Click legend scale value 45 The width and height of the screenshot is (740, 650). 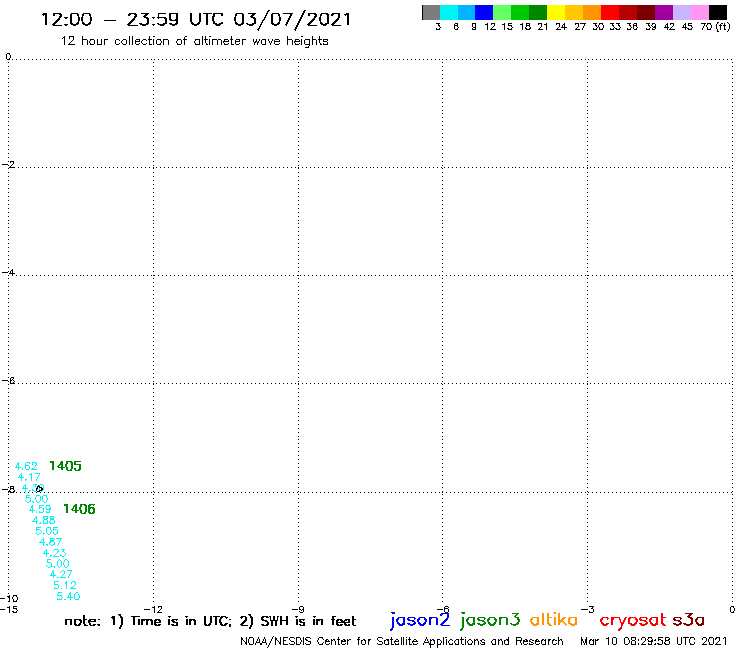[687, 27]
